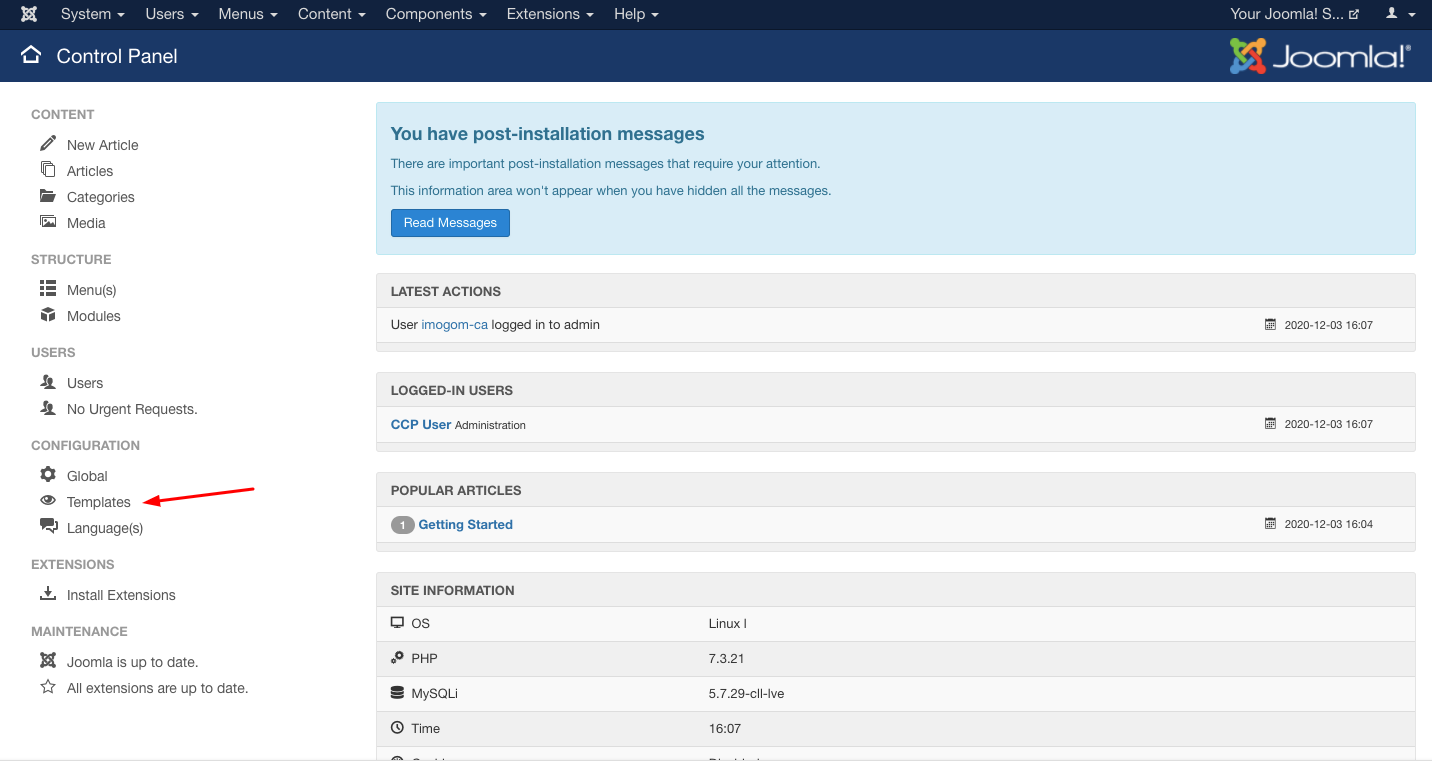Click calendar icon in Logged-in Users row
The image size is (1432, 761).
tap(1270, 424)
